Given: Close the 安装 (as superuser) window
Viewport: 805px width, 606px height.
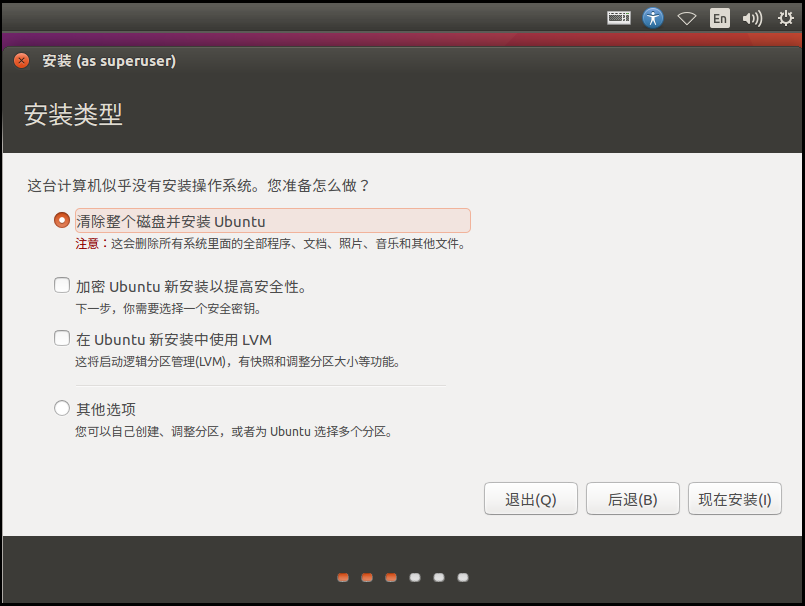Looking at the screenshot, I should [x=22, y=61].
